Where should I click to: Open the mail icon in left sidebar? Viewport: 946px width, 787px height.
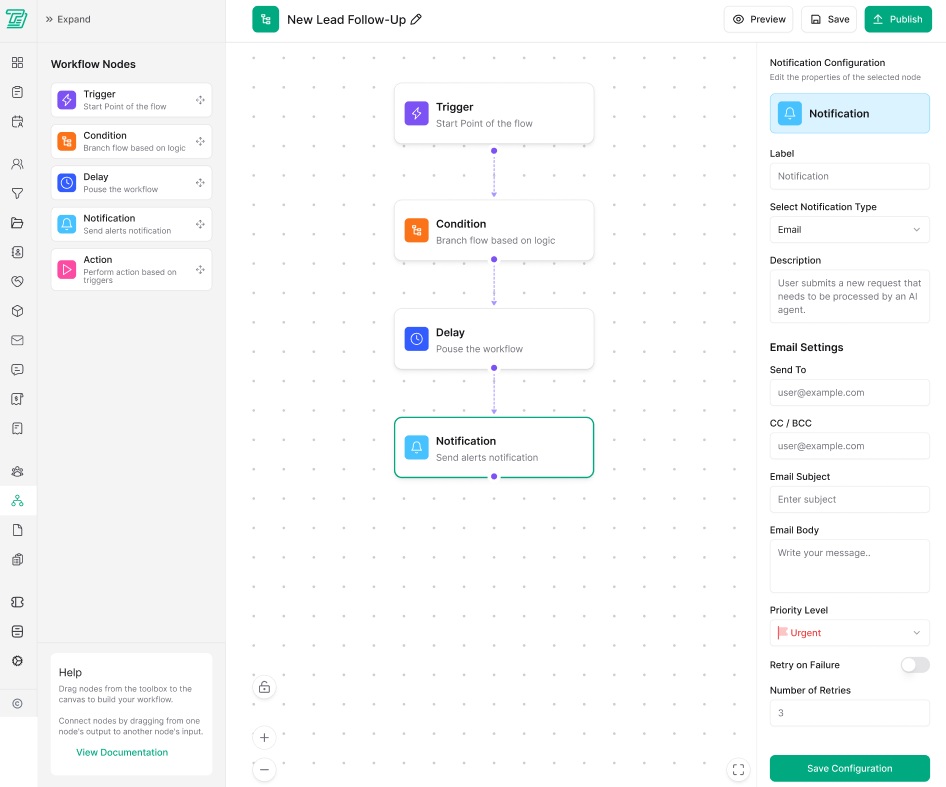click(x=17, y=340)
